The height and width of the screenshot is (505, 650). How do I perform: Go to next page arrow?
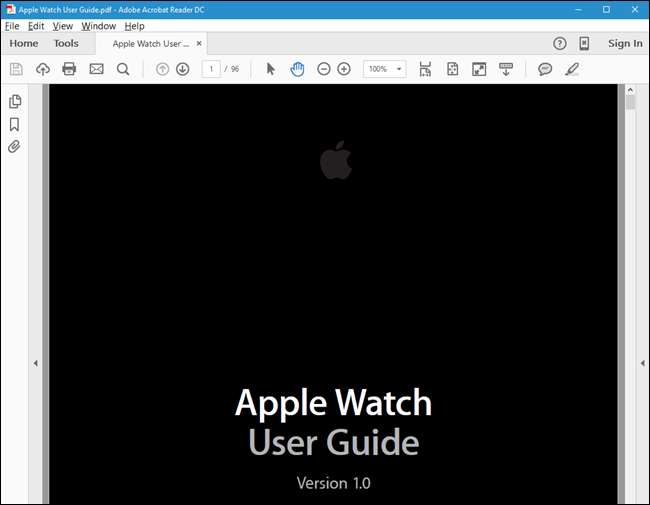[x=183, y=69]
